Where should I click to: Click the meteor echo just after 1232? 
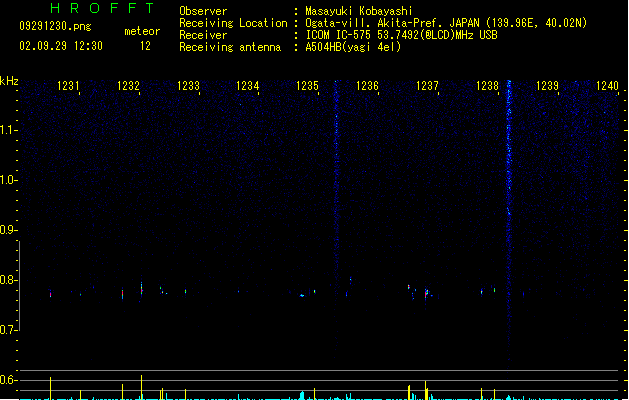141,289
